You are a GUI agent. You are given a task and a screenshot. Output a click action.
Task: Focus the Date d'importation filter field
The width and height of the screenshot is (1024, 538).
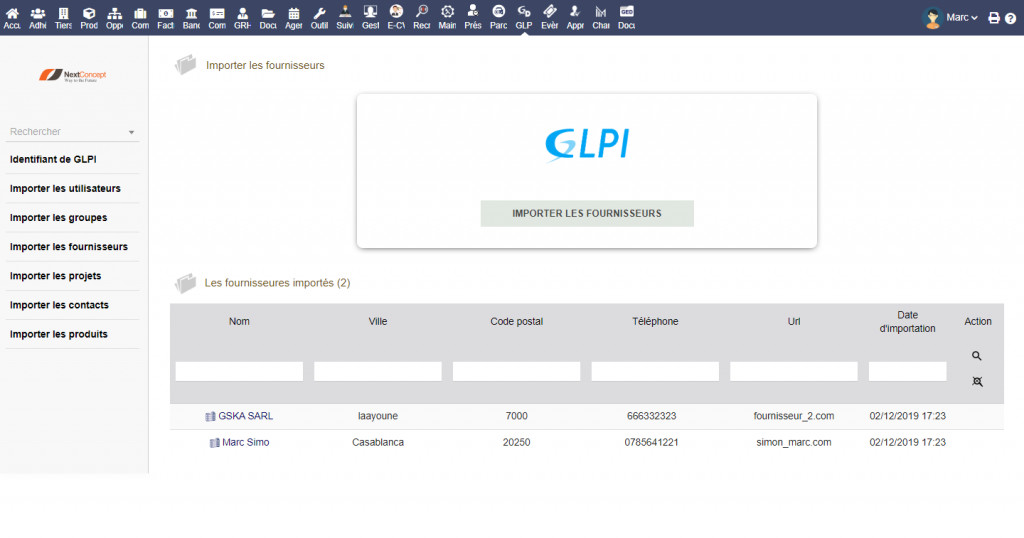(x=907, y=372)
